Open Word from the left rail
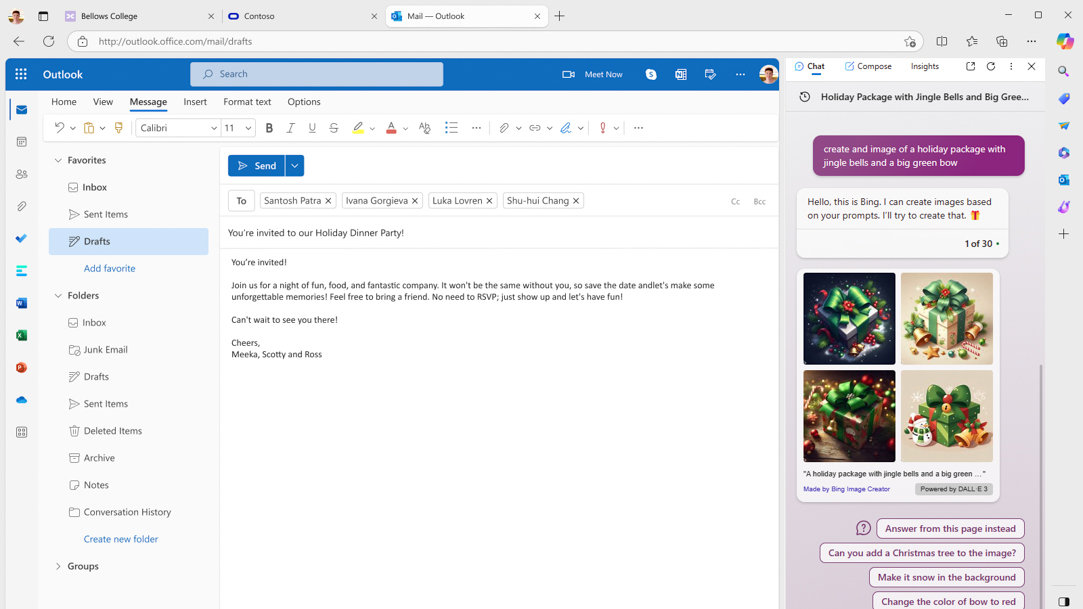Viewport: 1083px width, 609px height. pos(21,303)
